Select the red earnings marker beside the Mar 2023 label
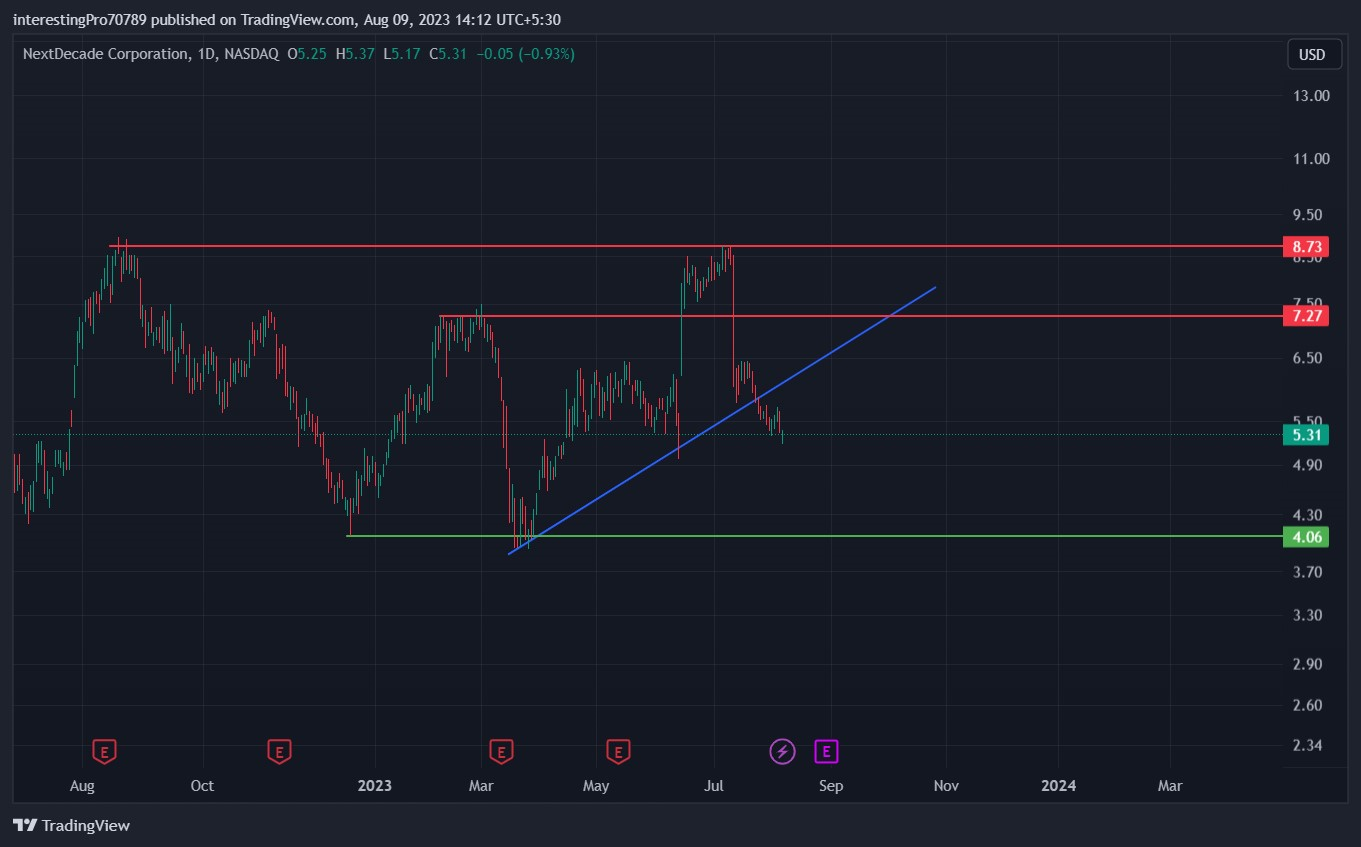 click(x=501, y=750)
